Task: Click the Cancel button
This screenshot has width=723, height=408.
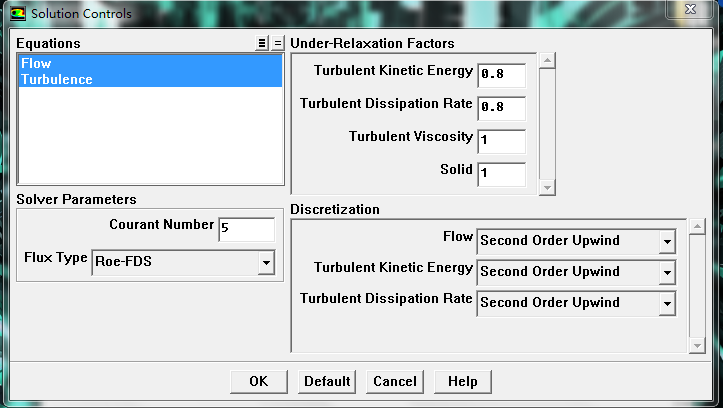Action: (395, 382)
